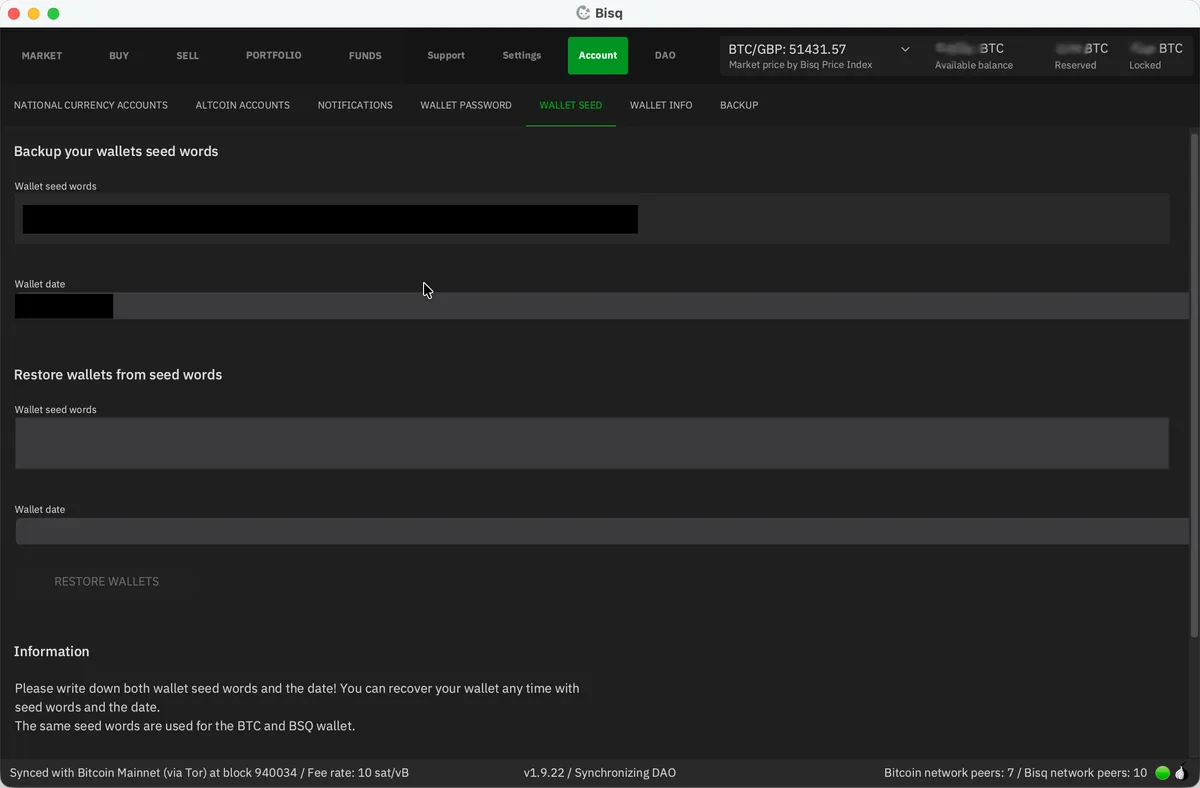1200x788 pixels.
Task: Open the Notifications tab
Action: (355, 105)
